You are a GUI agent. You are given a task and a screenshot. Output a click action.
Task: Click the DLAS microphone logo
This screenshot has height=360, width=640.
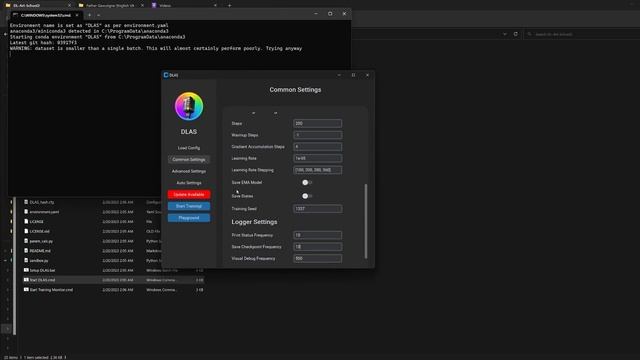(189, 106)
